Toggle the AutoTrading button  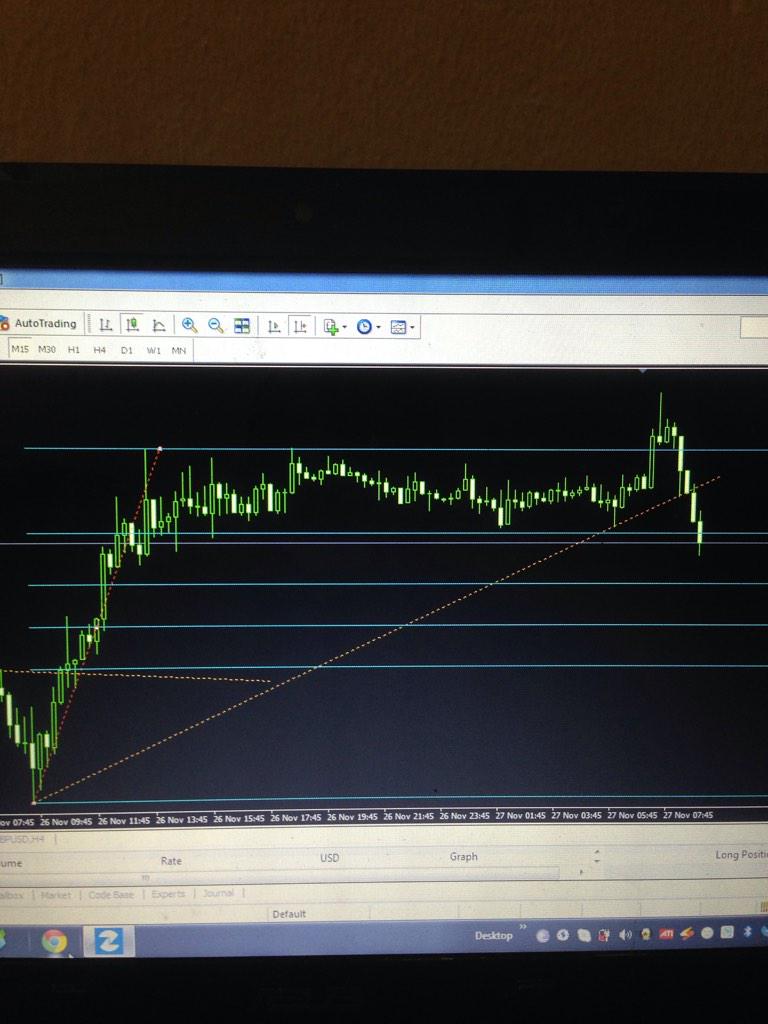[39, 323]
